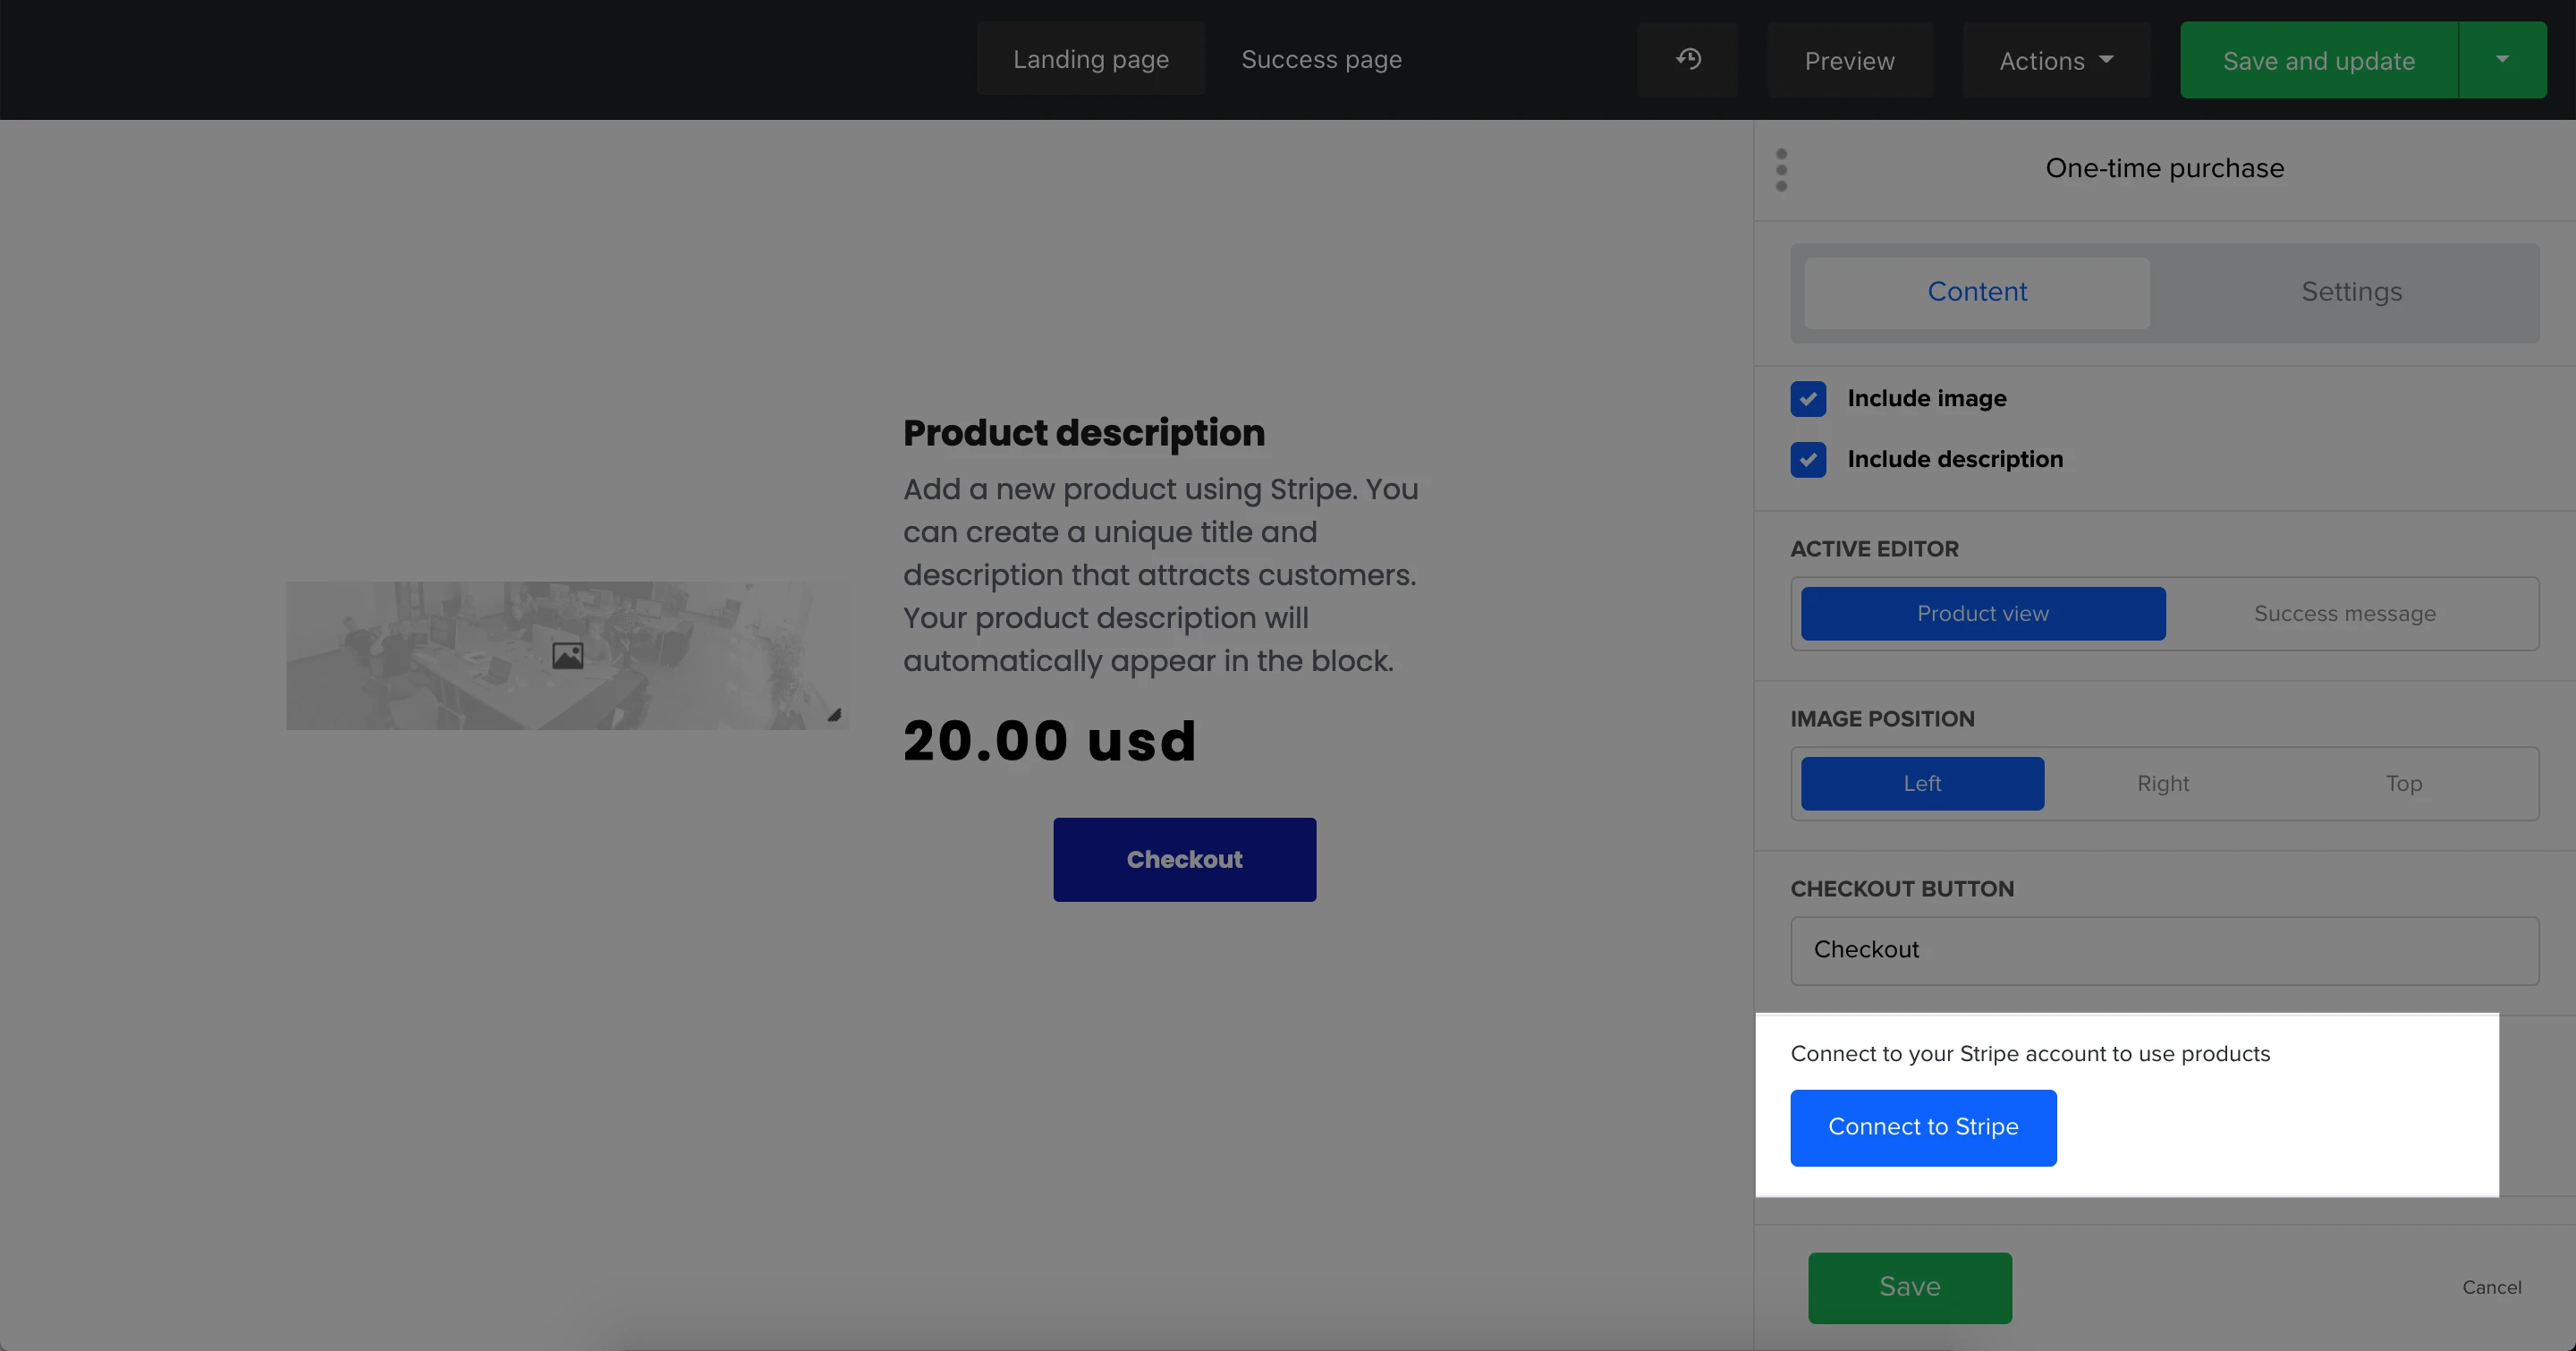The height and width of the screenshot is (1351, 2576).
Task: Open the Success page tab
Action: (x=1321, y=60)
